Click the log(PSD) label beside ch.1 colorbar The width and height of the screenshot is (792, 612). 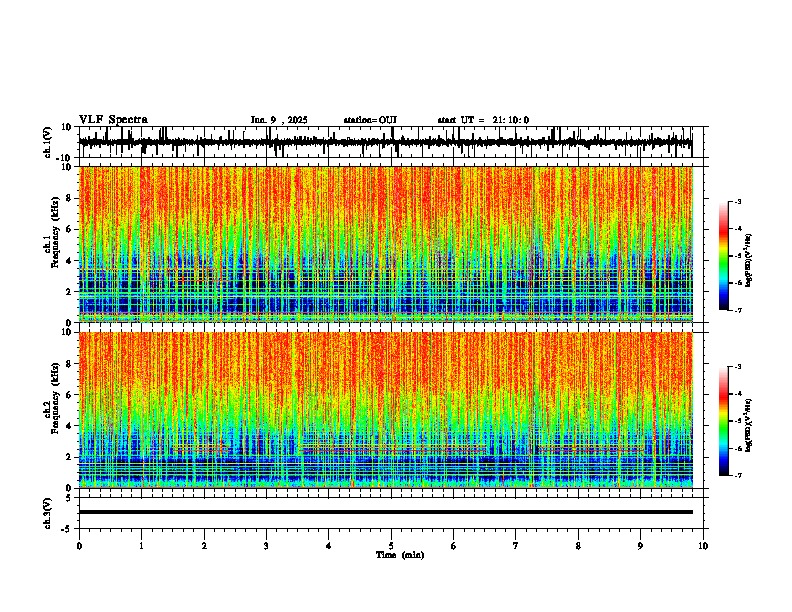(748, 260)
